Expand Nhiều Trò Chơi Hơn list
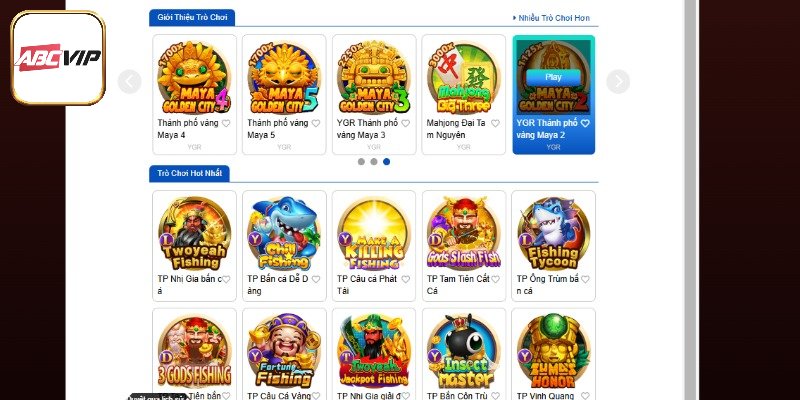Image resolution: width=800 pixels, height=400 pixels. pos(552,18)
